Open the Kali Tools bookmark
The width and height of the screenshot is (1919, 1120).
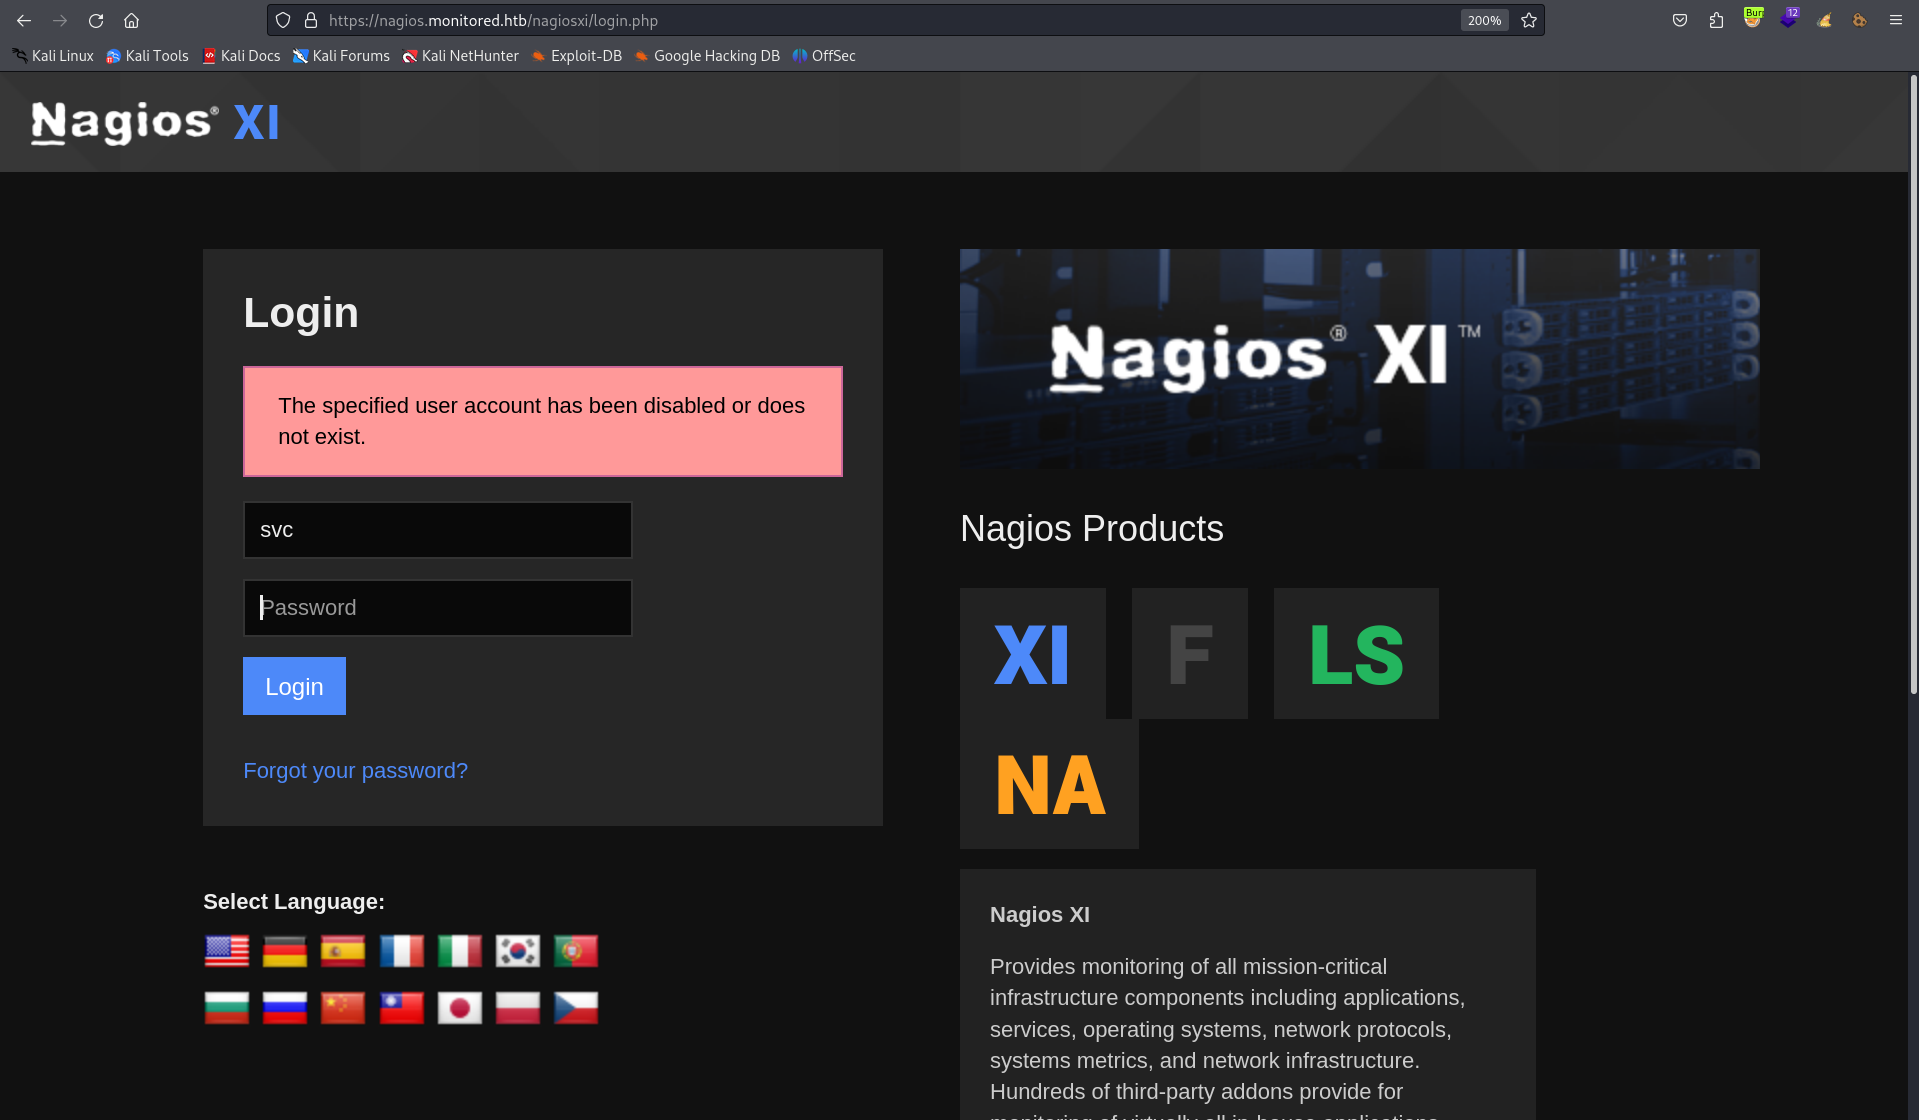(147, 56)
